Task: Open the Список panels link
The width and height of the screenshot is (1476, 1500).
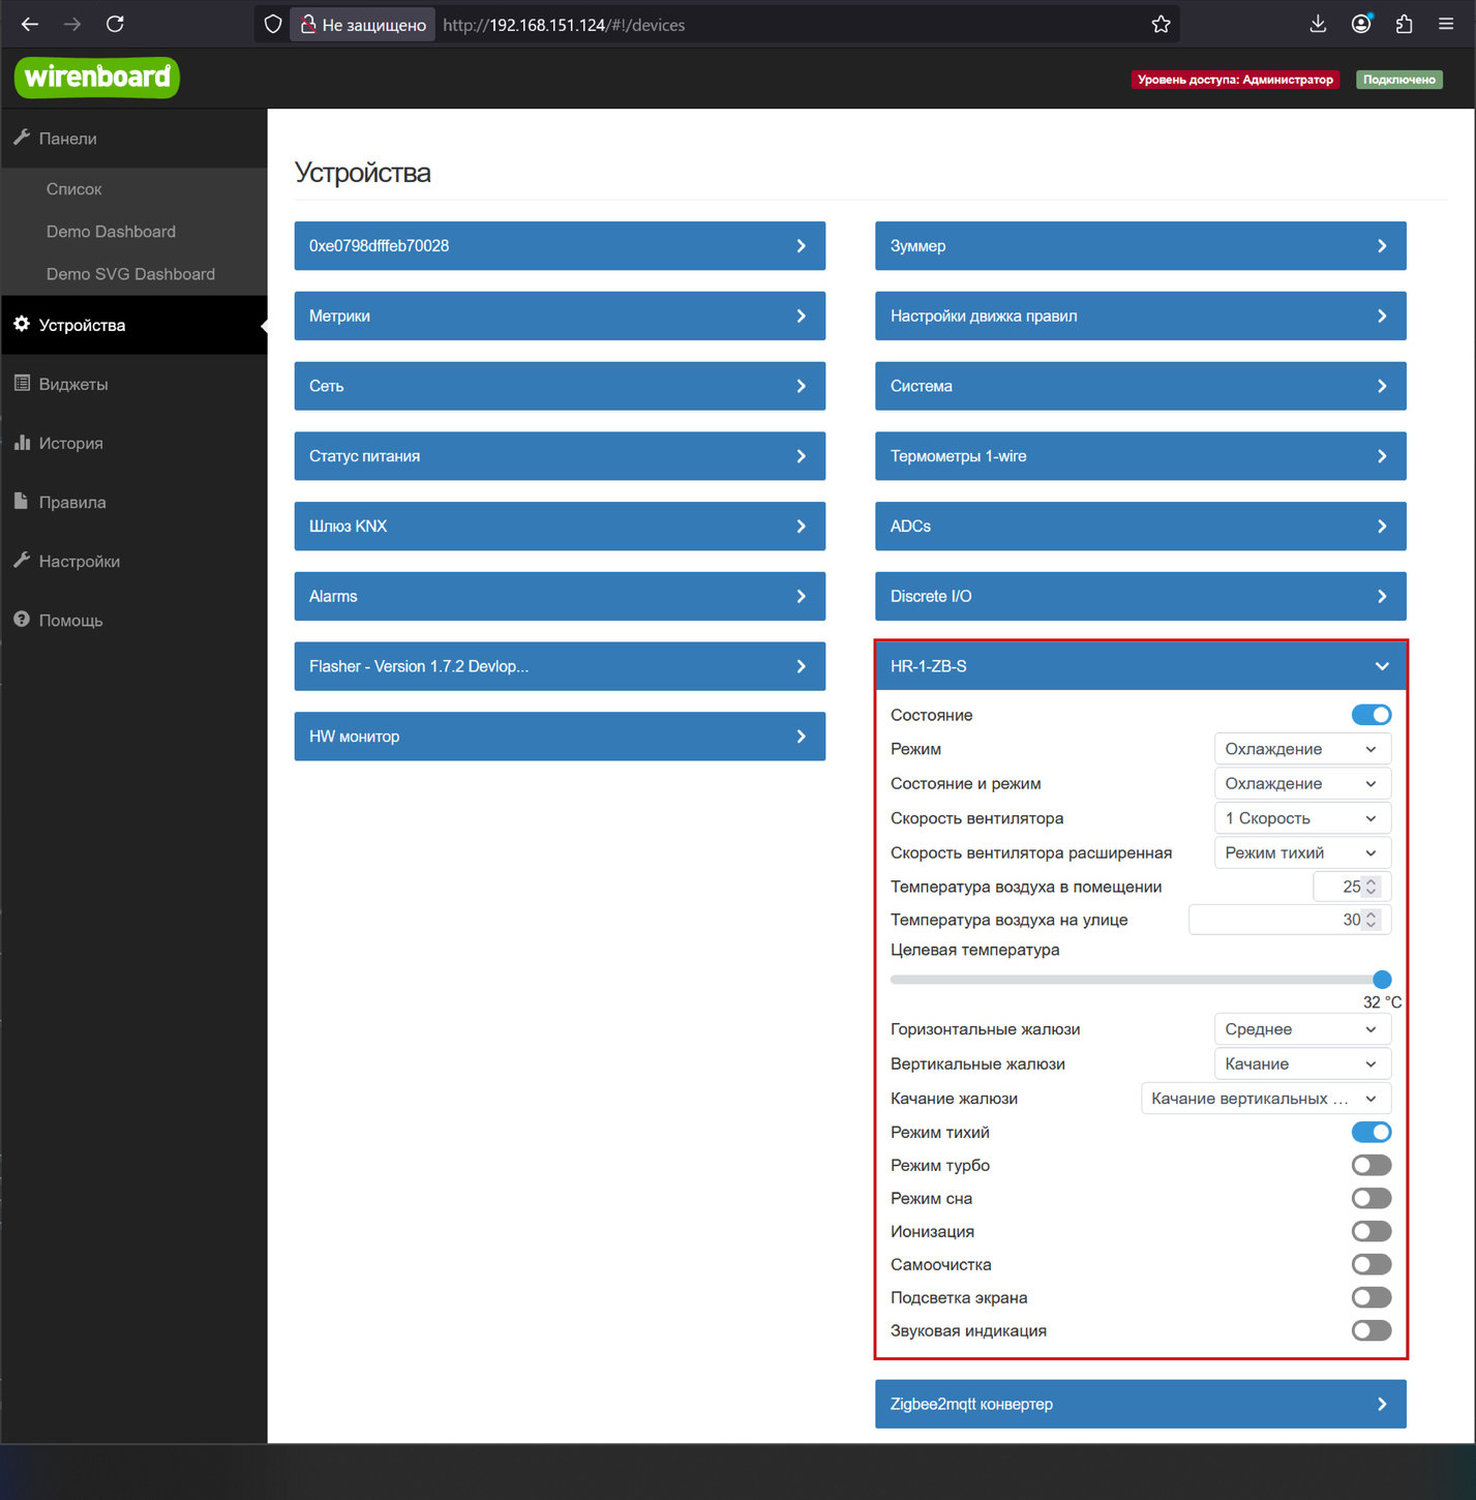Action: tap(74, 189)
